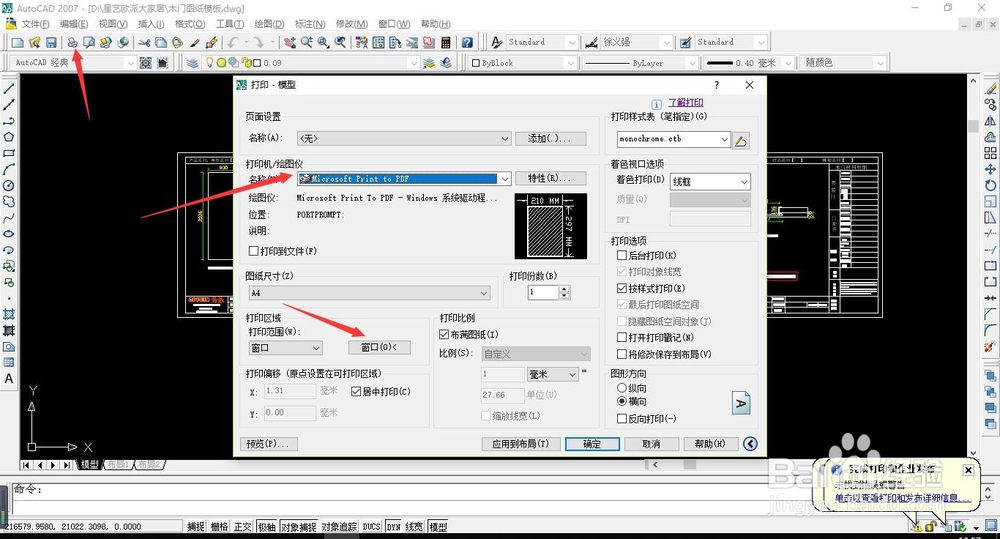Select the Circle draw tool

point(9,186)
